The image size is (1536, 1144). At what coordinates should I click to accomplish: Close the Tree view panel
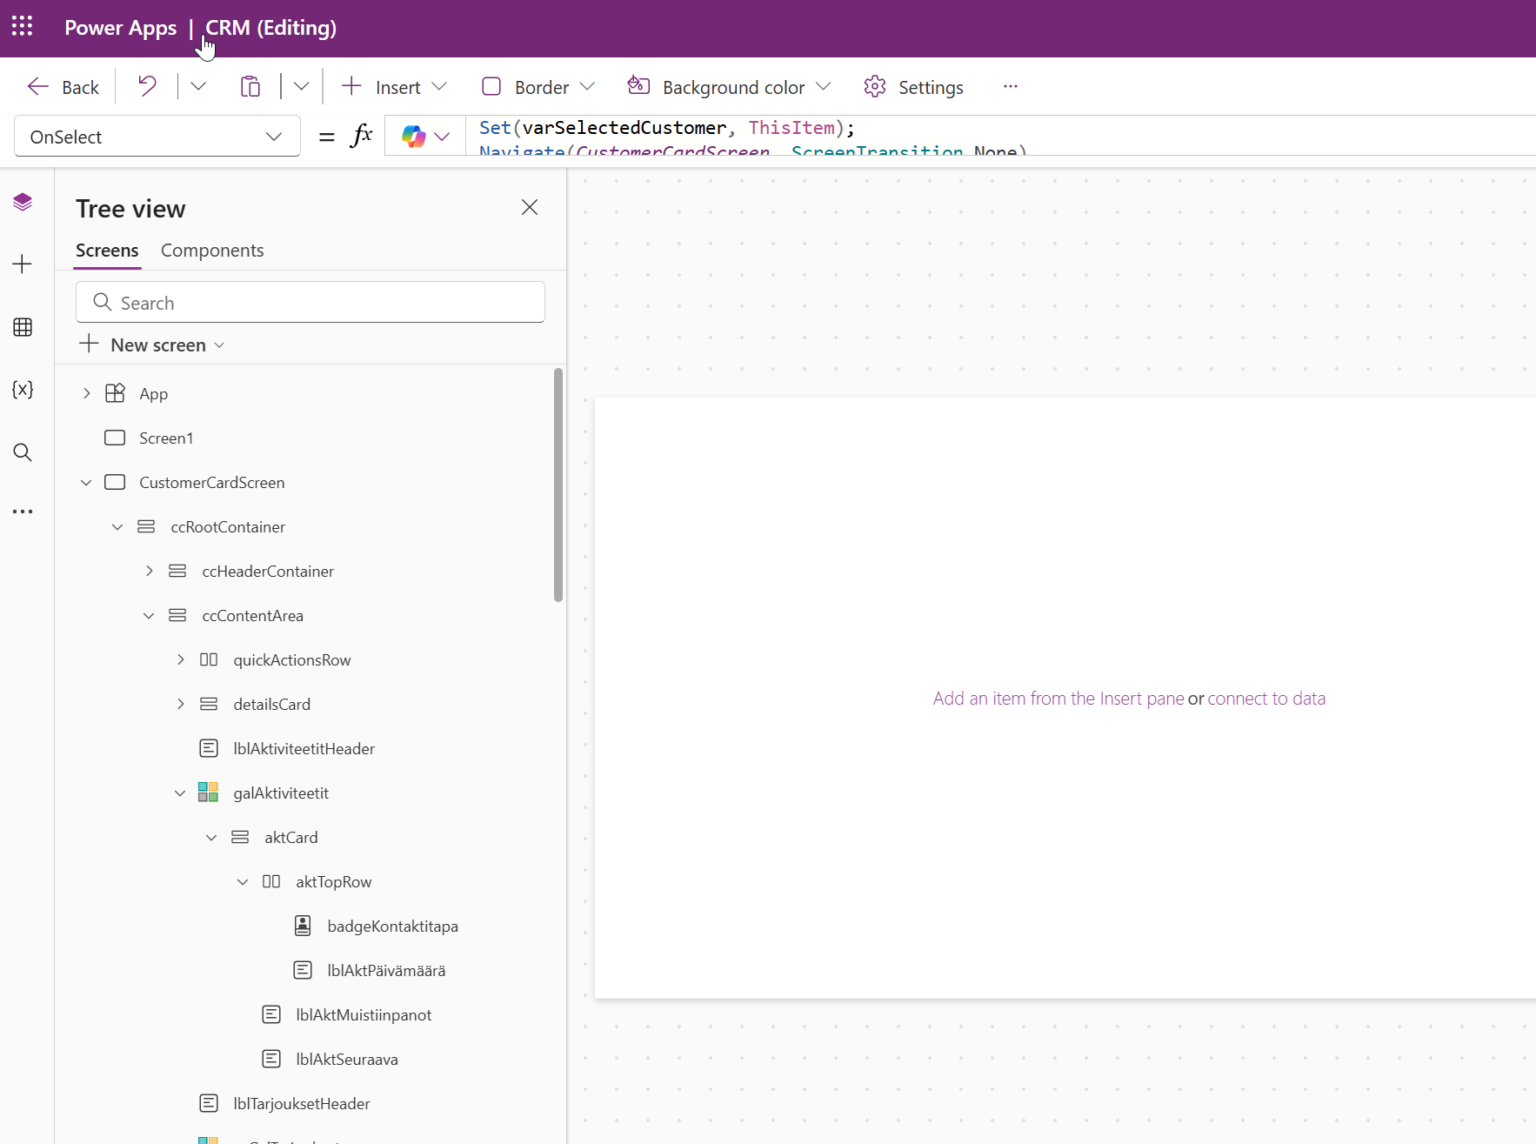pos(530,207)
